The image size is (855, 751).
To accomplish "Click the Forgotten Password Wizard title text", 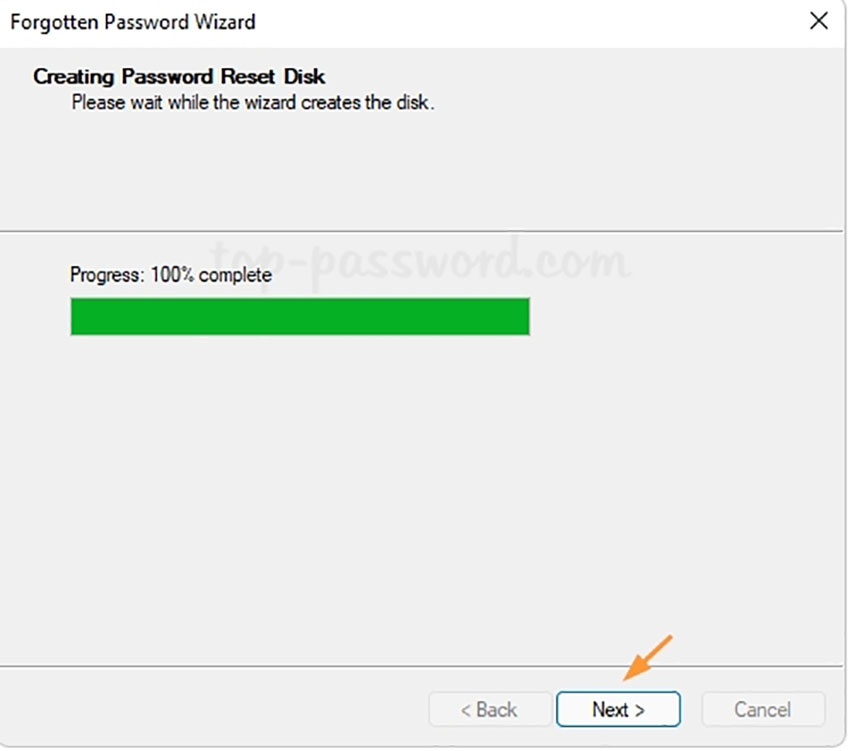I will [x=132, y=21].
